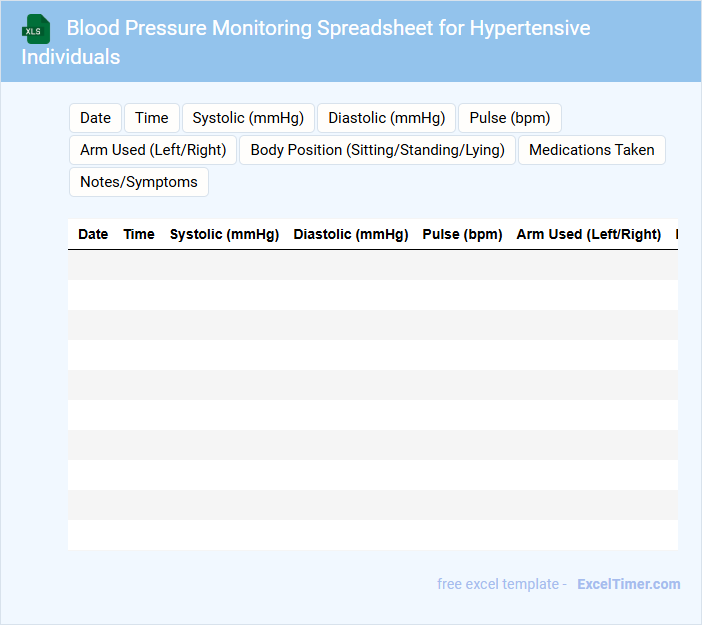Click the Arm Used (Left/Right) column header
Screen dimensions: 702x625
point(589,234)
